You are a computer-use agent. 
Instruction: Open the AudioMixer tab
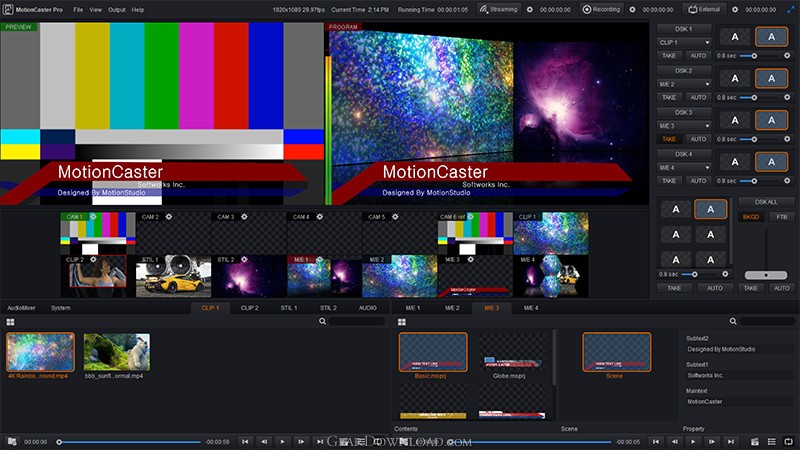[x=21, y=308]
